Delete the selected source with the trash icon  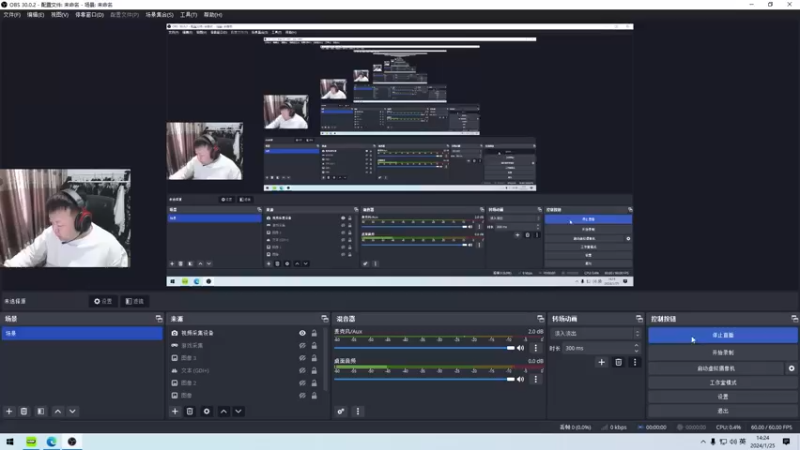[190, 411]
